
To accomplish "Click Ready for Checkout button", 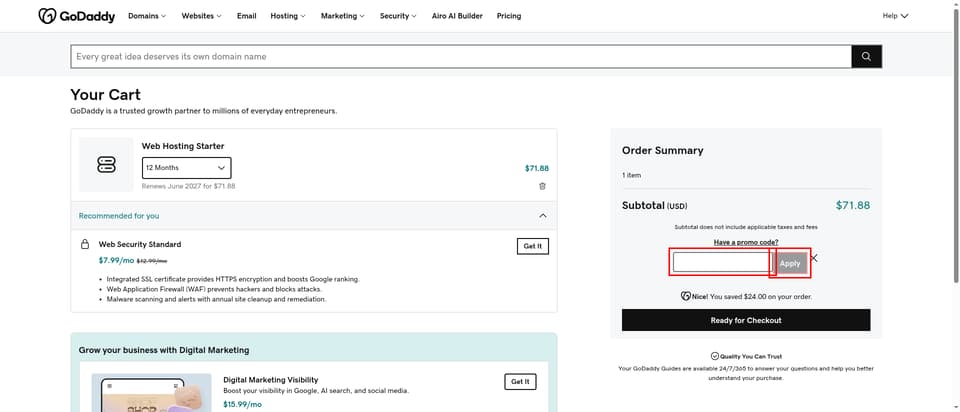I will 746,320.
